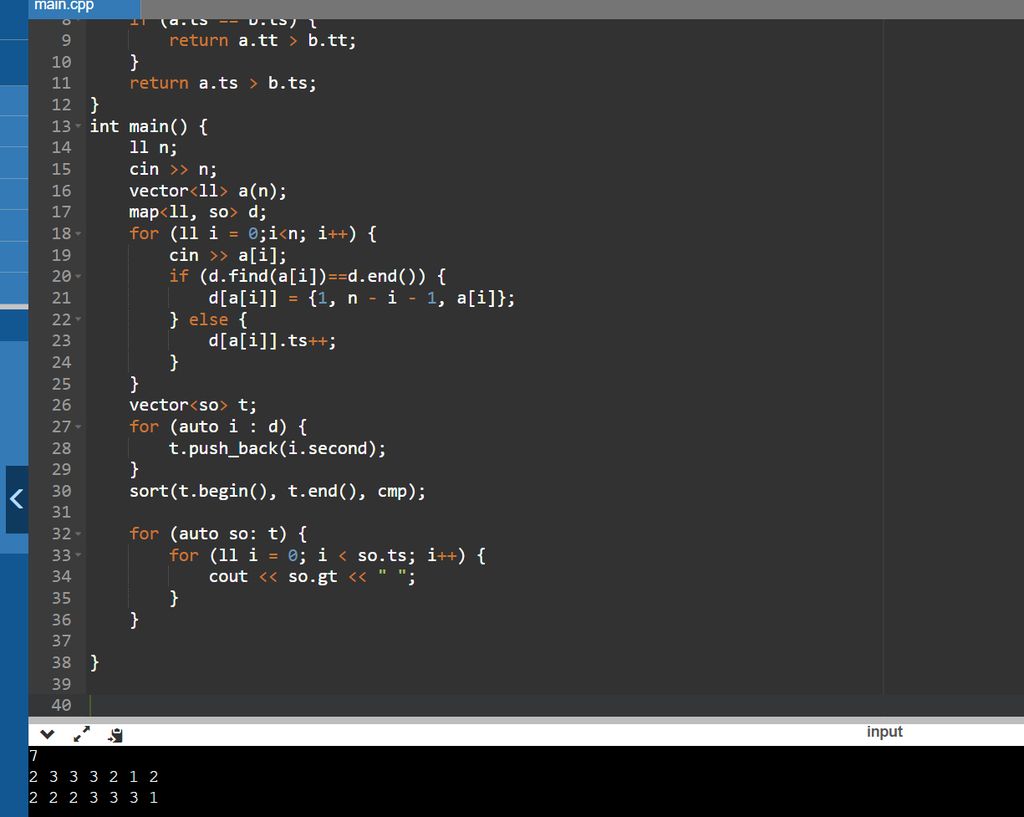Click line number 30 in the gutter
This screenshot has width=1024, height=817.
61,491
